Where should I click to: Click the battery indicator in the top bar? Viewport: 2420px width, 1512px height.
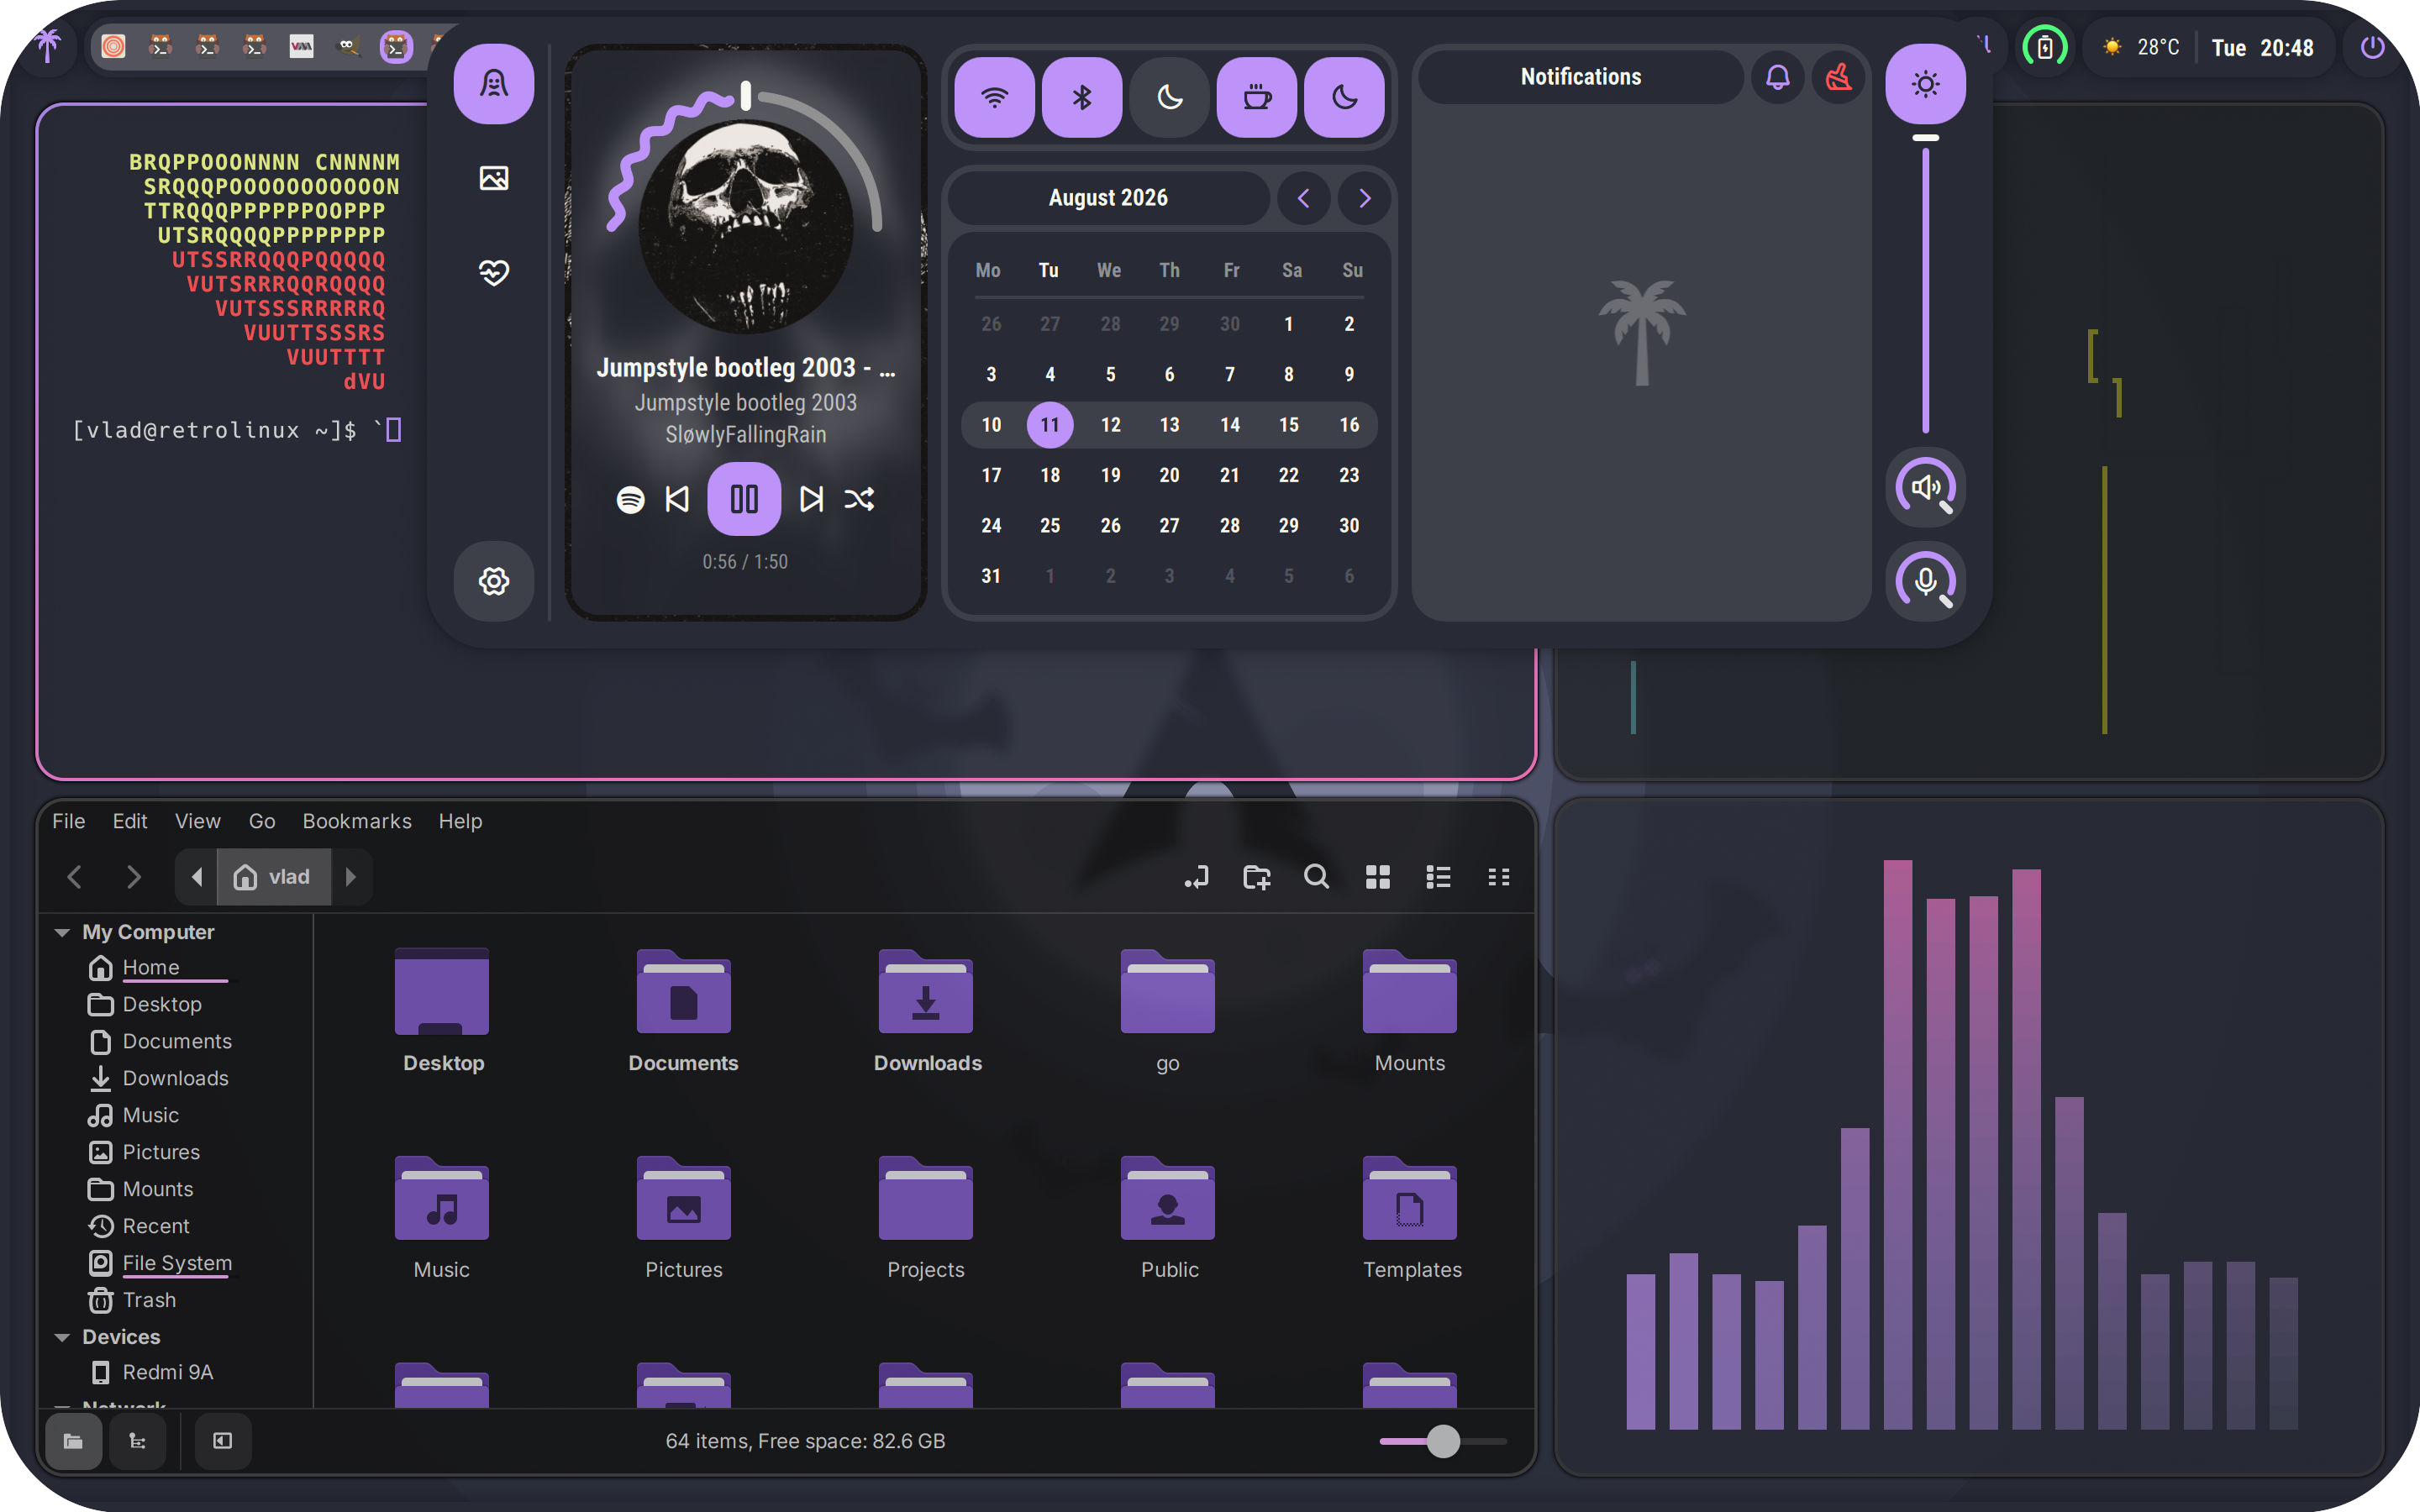click(2045, 47)
